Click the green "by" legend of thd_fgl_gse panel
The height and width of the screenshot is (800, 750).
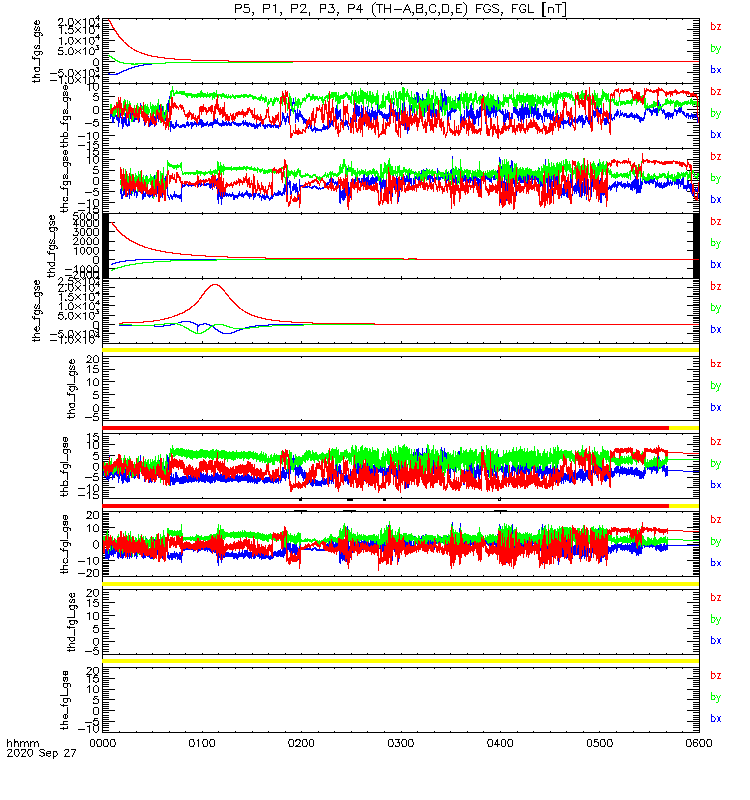(716, 619)
